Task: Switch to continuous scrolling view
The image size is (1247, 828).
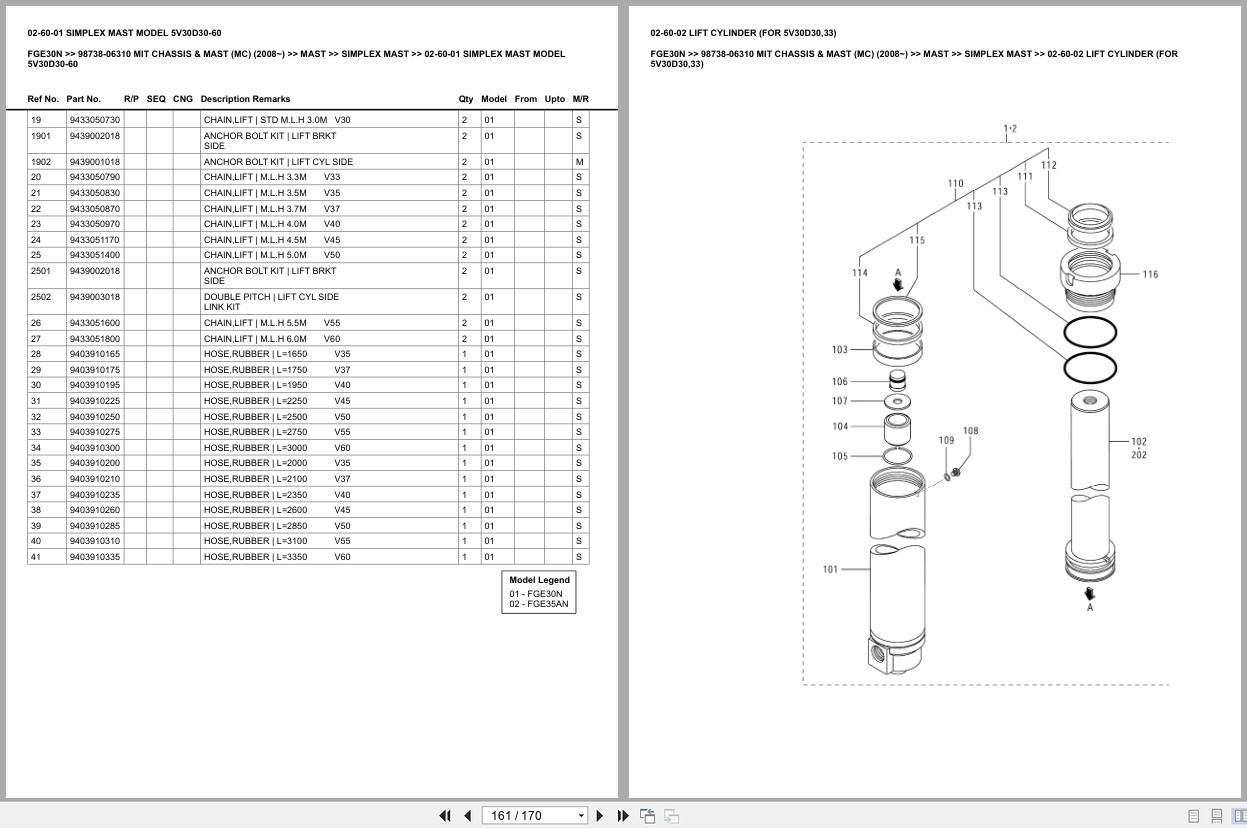Action: pos(1217,815)
